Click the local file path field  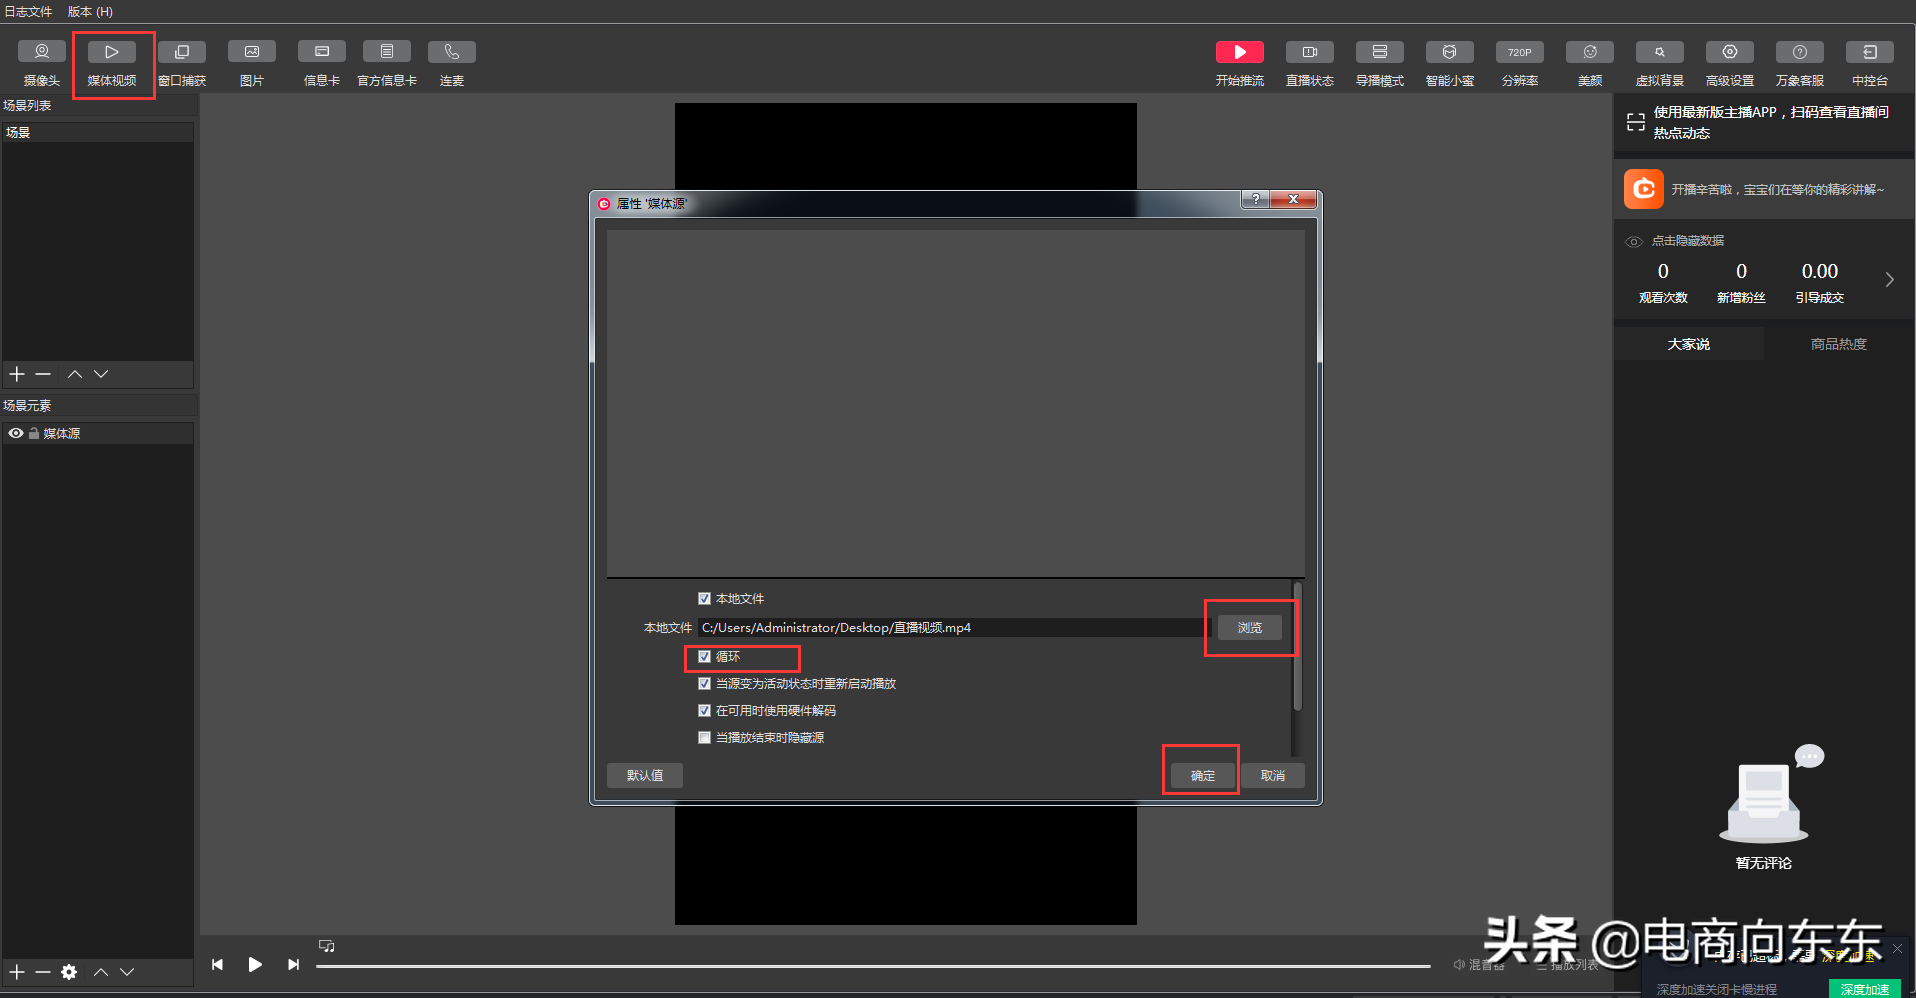(954, 627)
